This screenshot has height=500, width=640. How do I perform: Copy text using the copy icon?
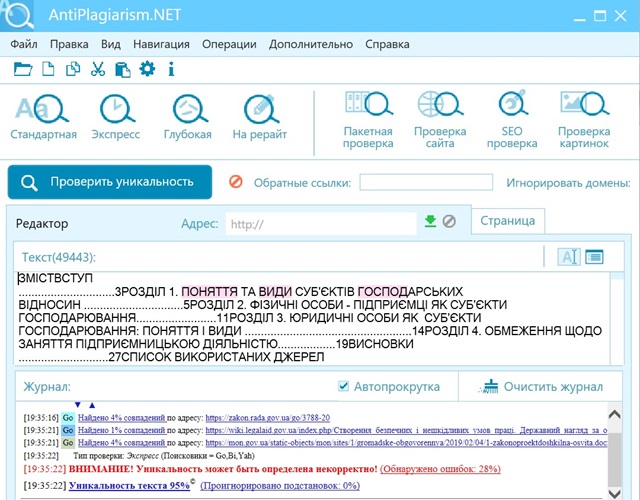point(73,69)
